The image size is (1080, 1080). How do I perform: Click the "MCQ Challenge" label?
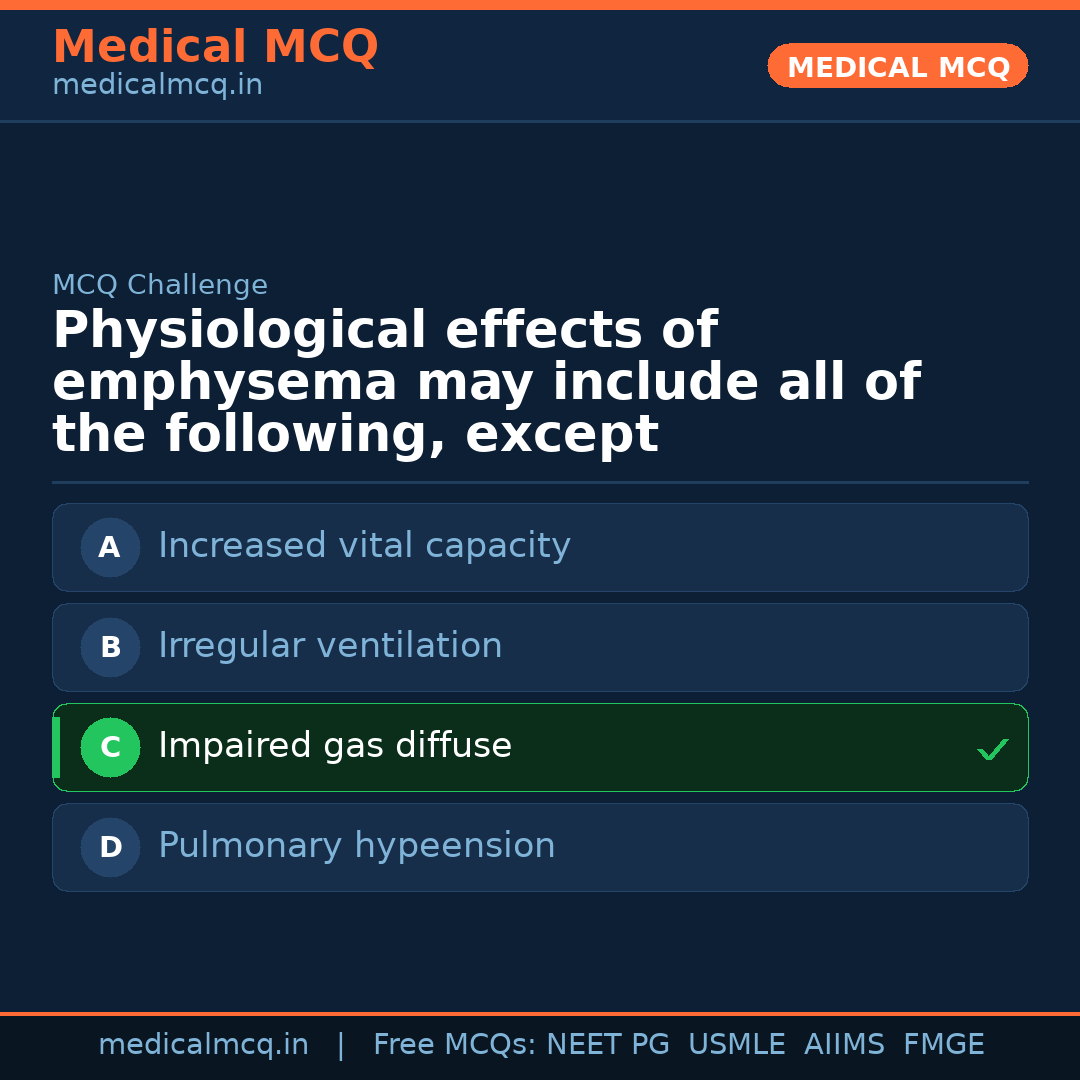160,285
